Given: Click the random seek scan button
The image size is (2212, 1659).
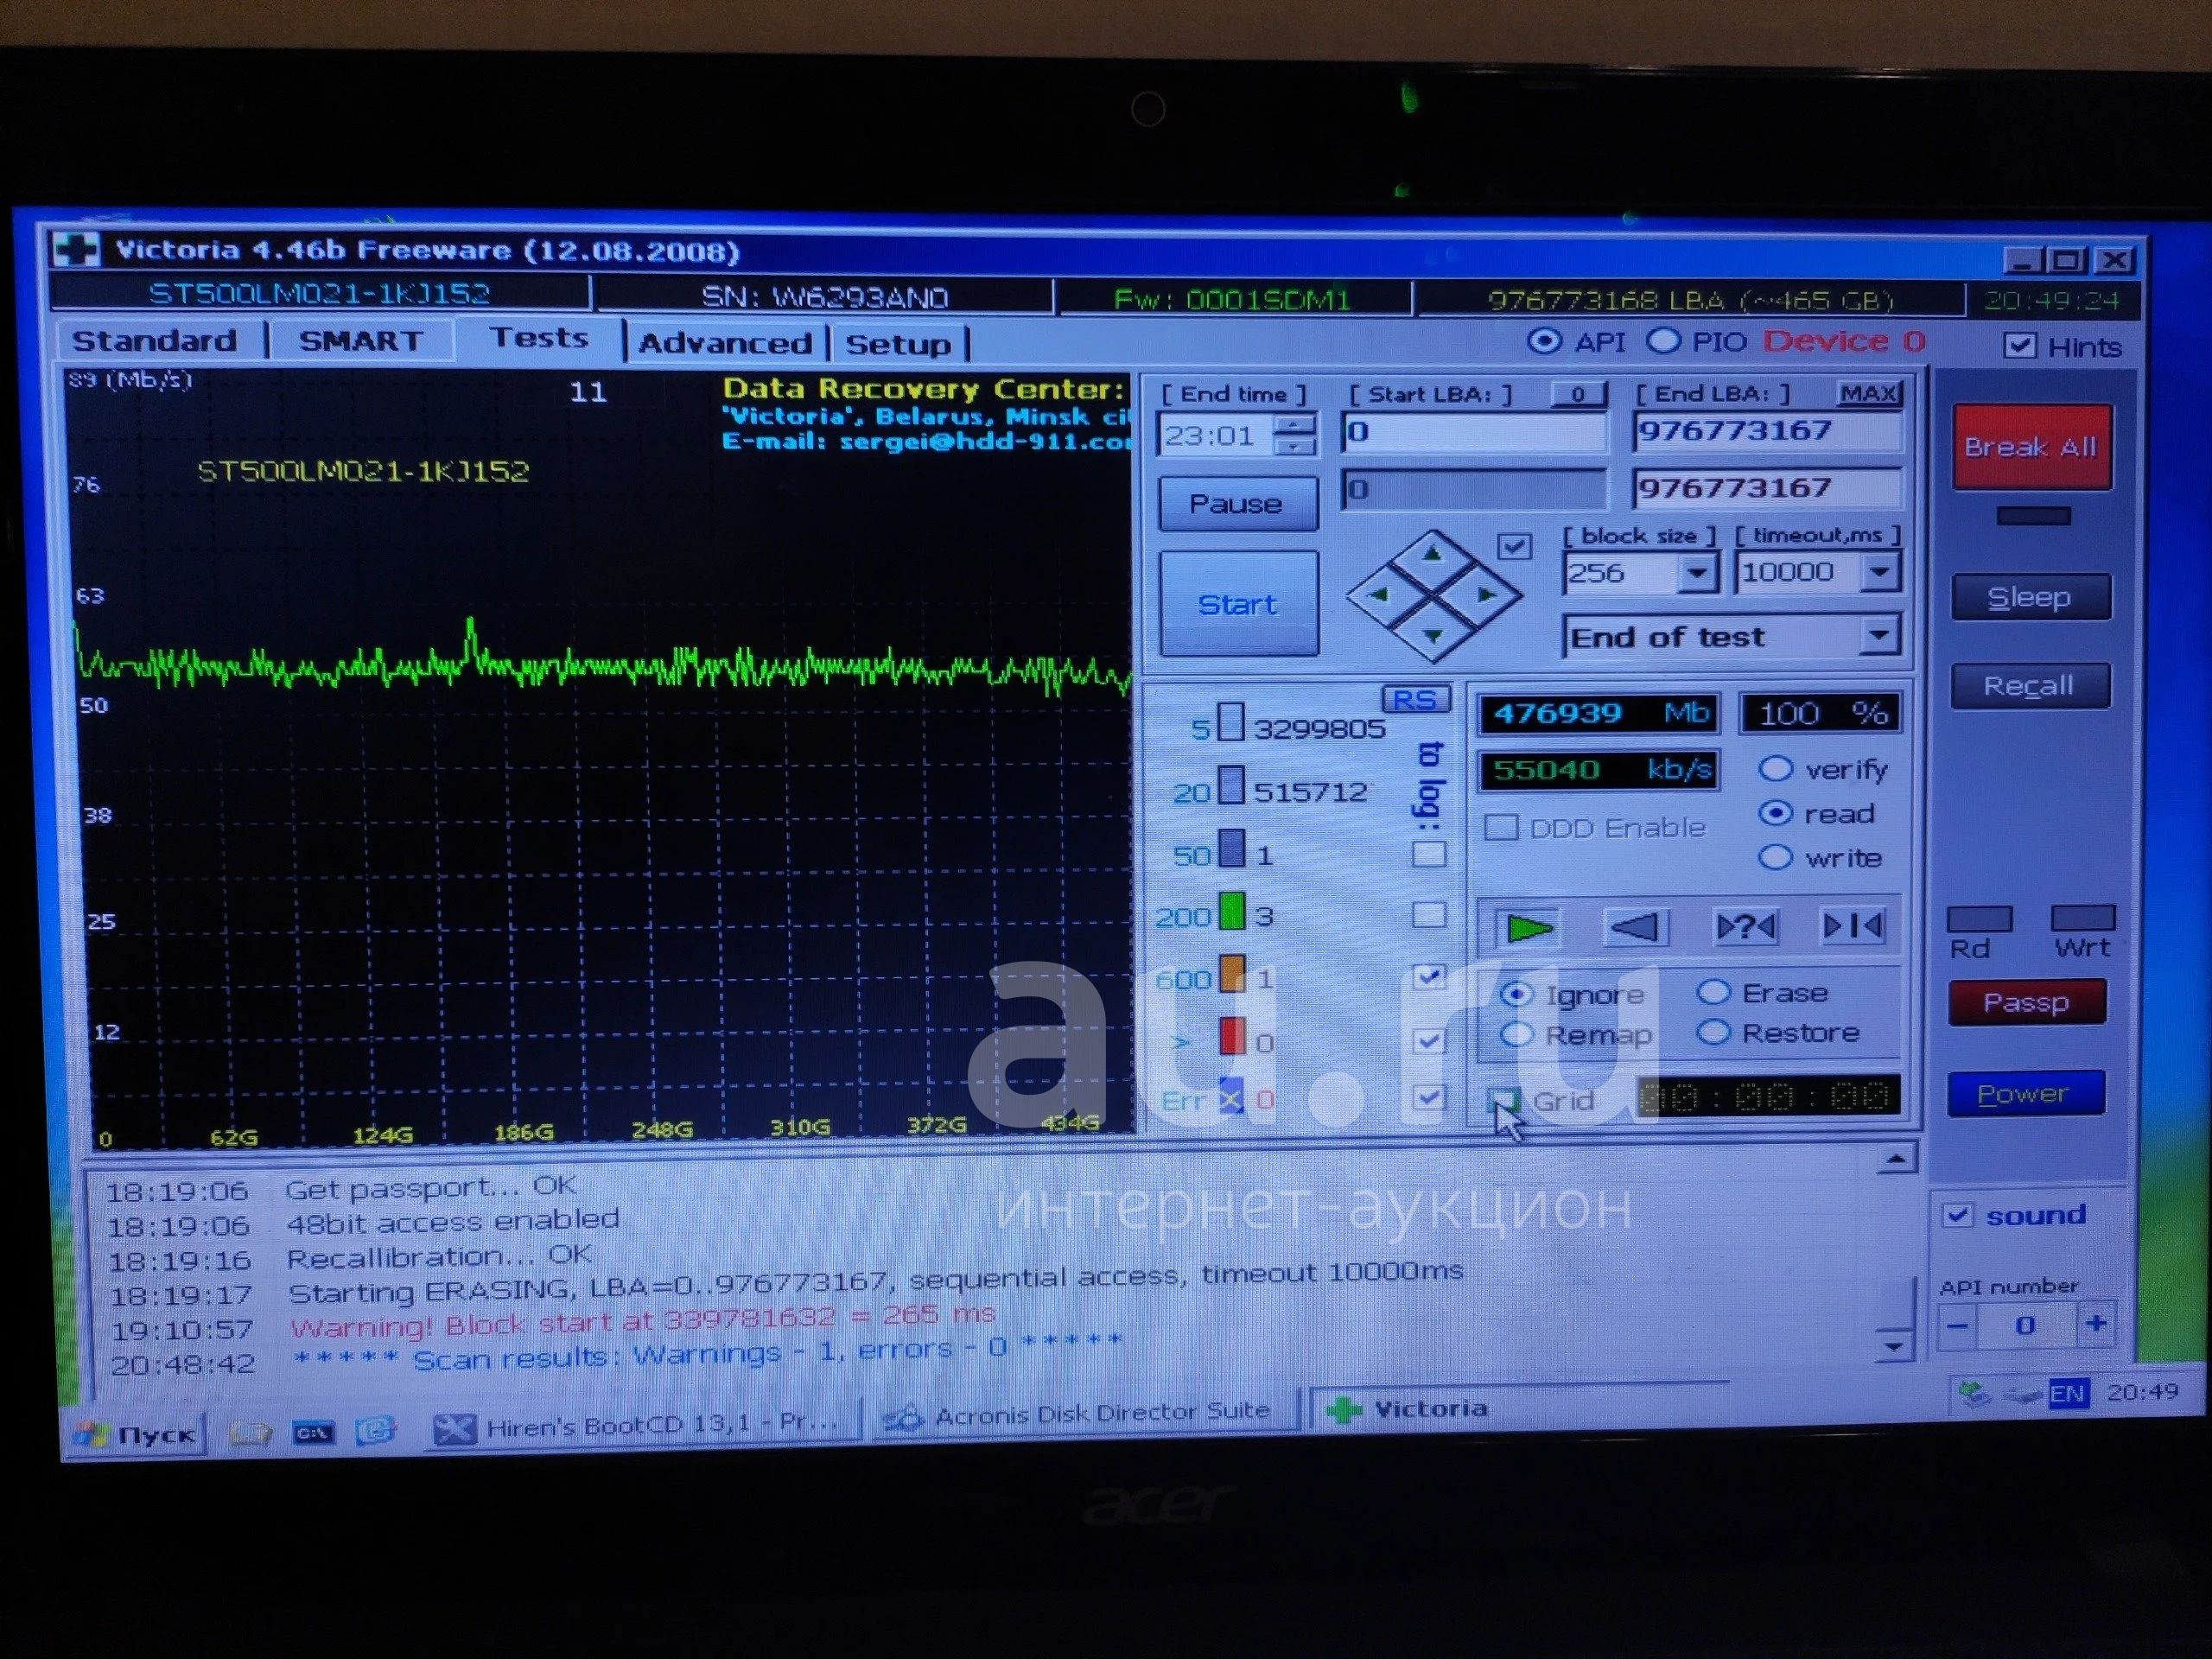Looking at the screenshot, I should [x=1745, y=926].
